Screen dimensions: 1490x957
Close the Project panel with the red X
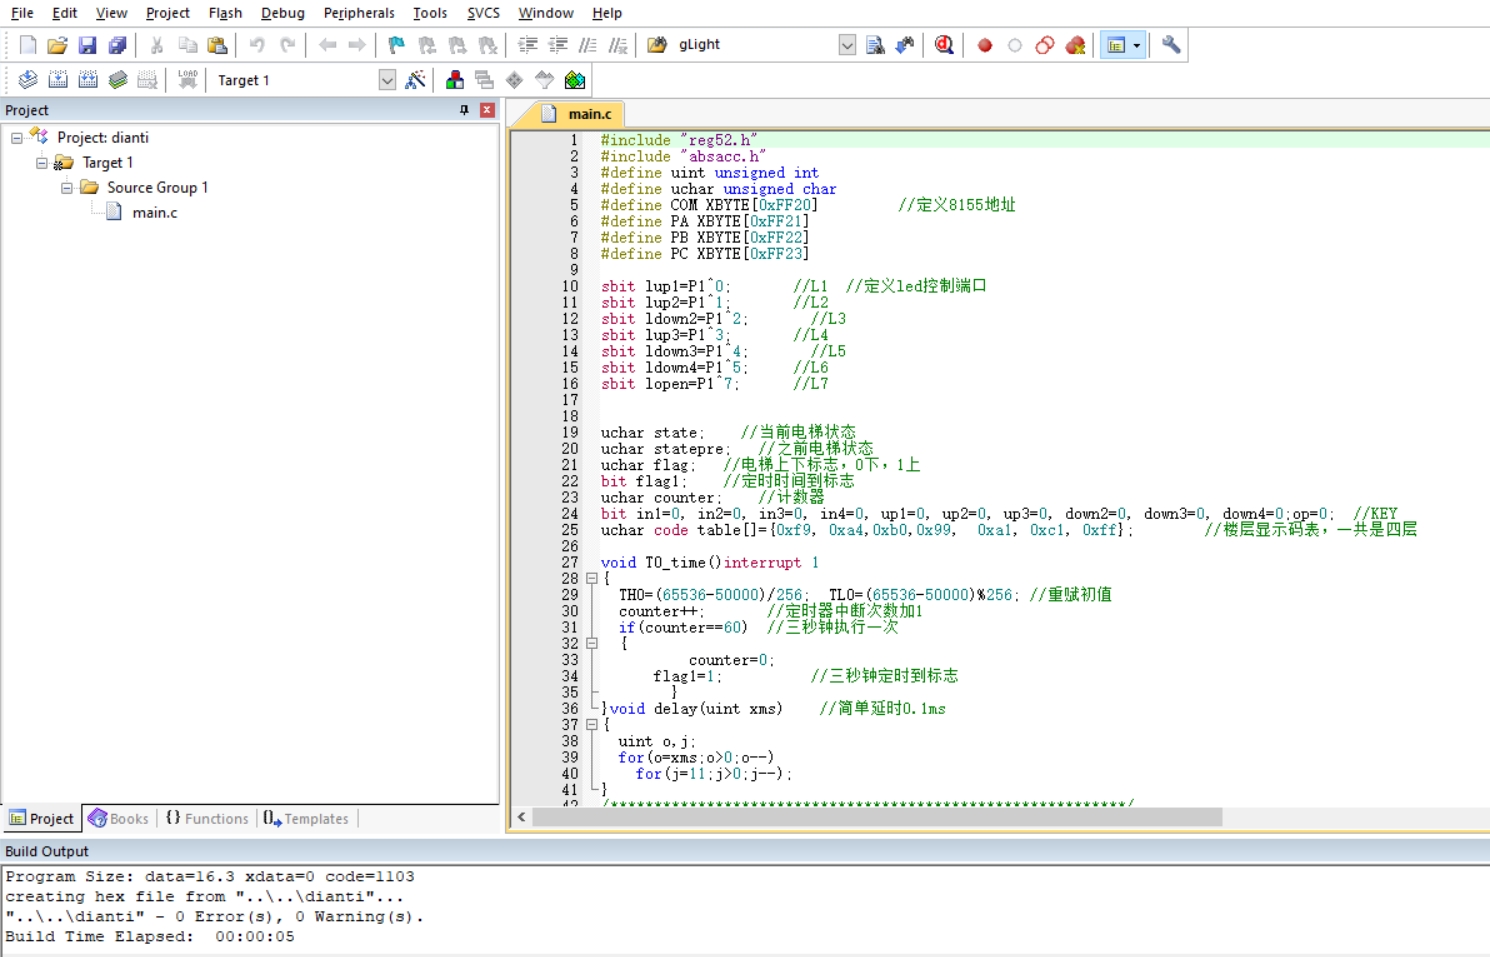click(488, 110)
